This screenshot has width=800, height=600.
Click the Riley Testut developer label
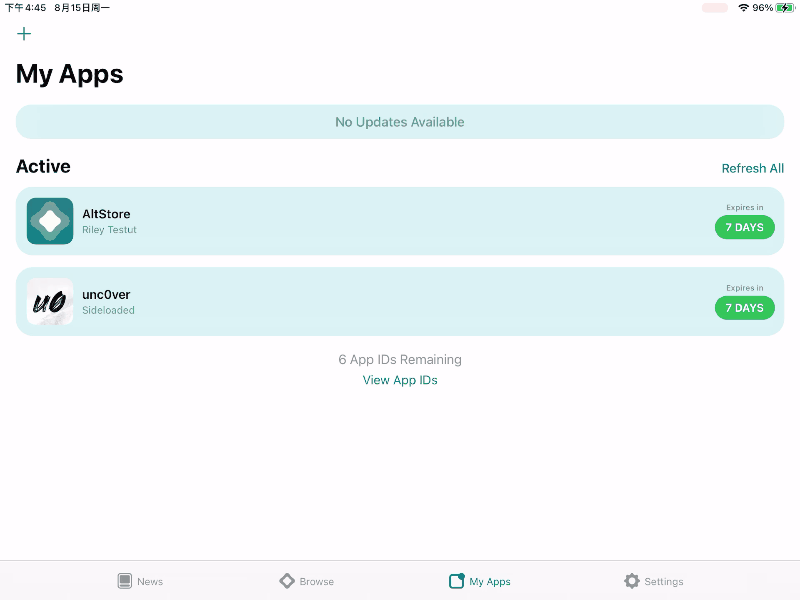click(109, 230)
